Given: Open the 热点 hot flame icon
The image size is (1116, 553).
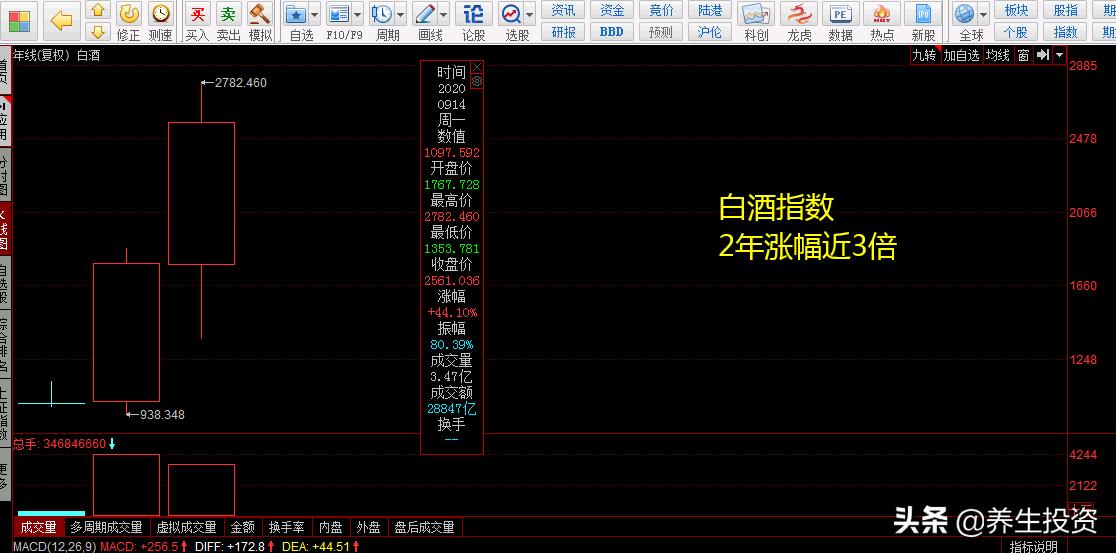Looking at the screenshot, I should (x=882, y=14).
